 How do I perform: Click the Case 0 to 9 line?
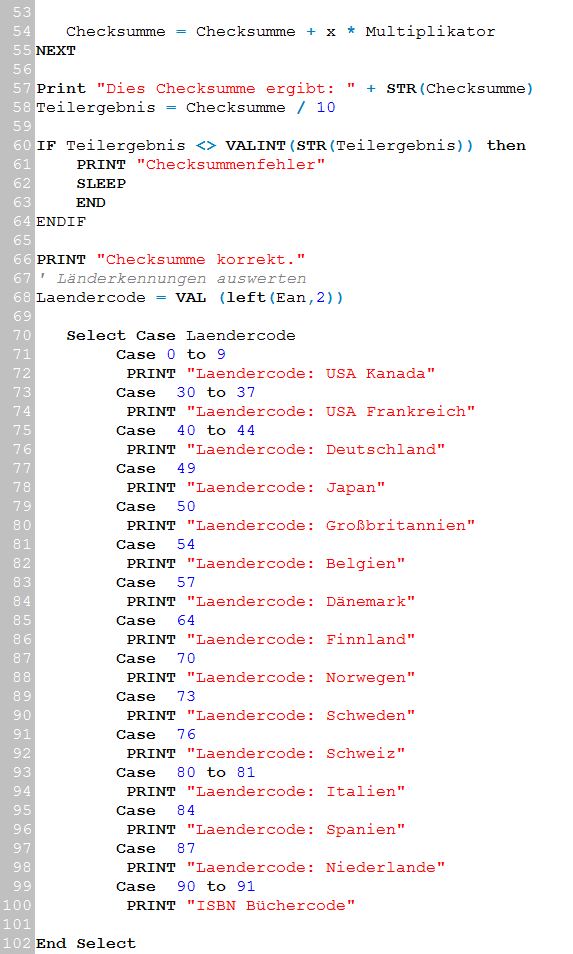point(171,354)
